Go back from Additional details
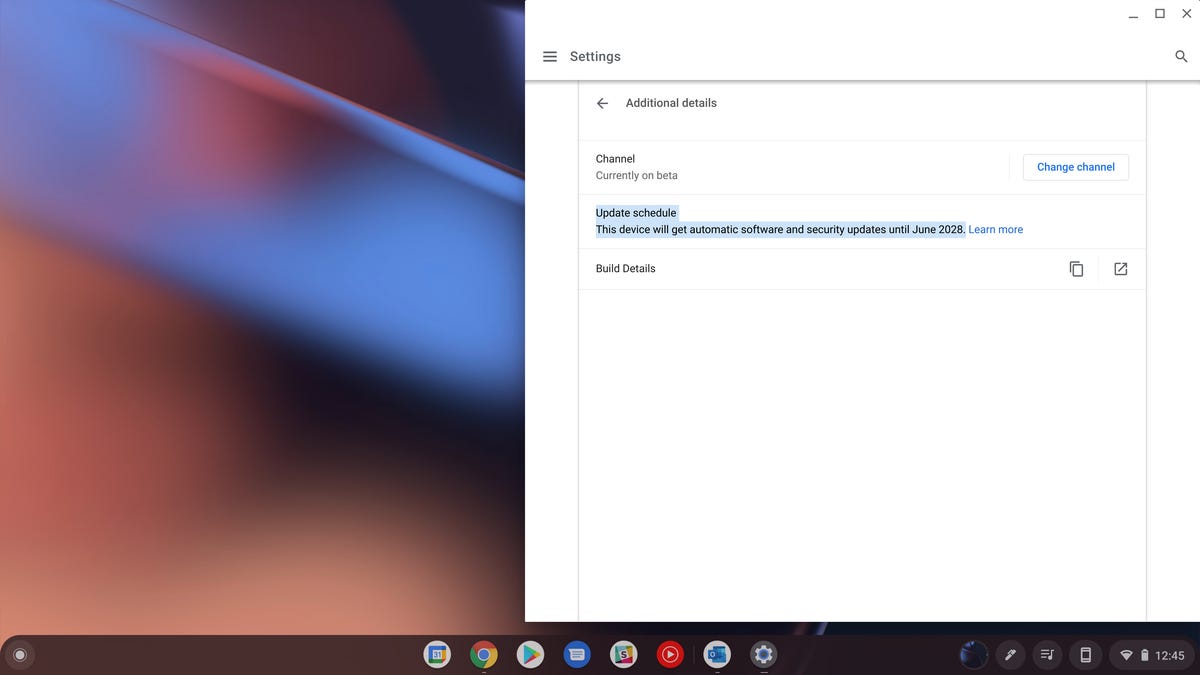Screen dimensions: 1200x675 602,102
